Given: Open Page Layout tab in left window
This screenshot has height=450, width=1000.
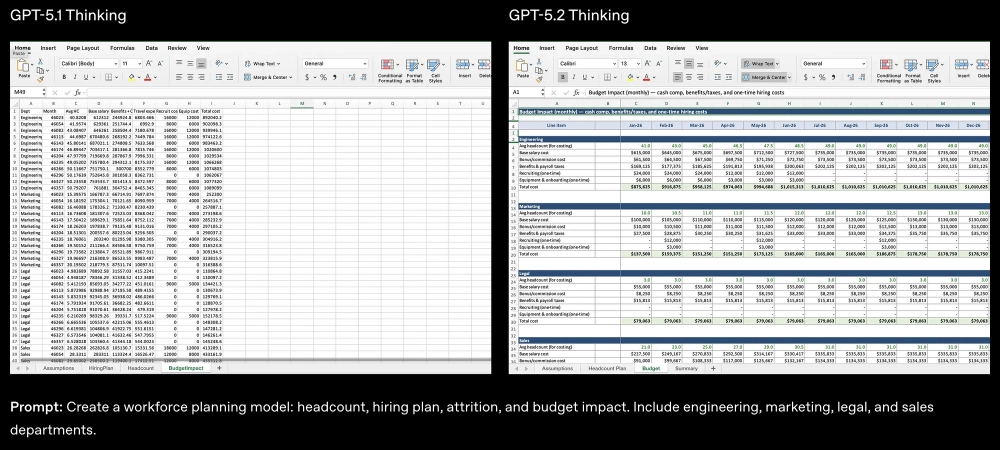Looking at the screenshot, I should 81,47.
